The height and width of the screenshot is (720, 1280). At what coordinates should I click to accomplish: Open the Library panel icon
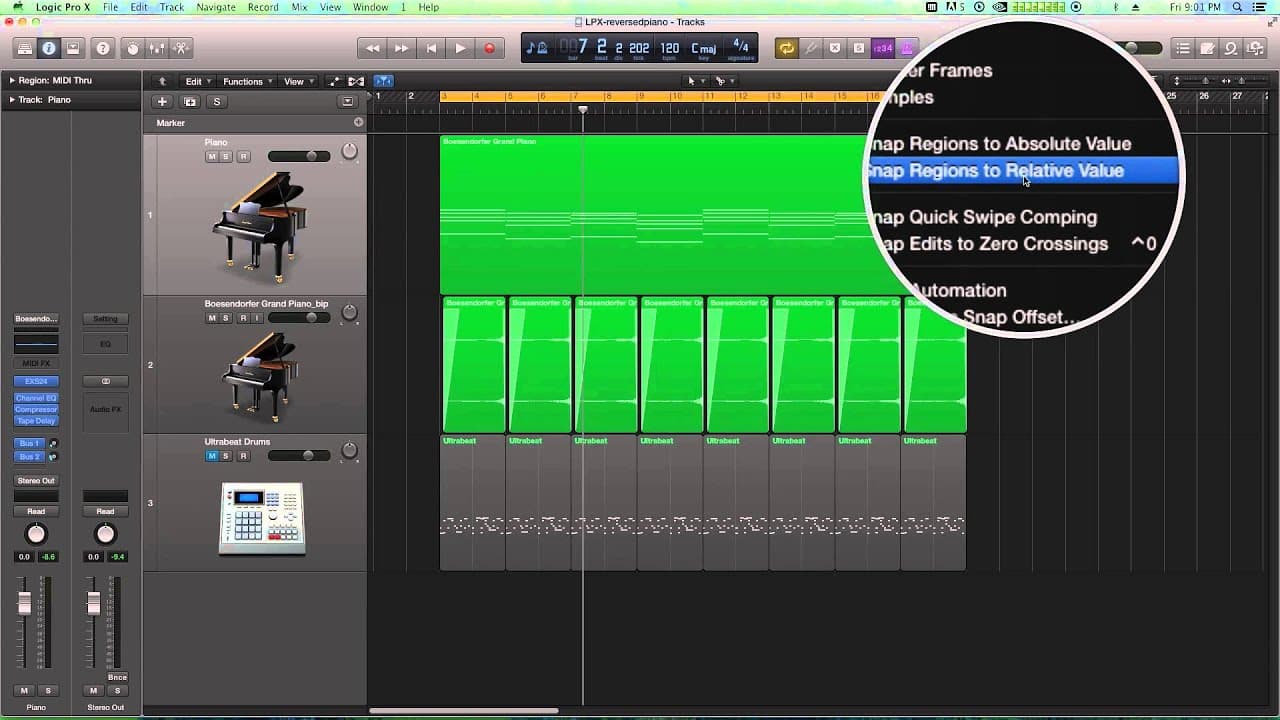click(x=24, y=48)
